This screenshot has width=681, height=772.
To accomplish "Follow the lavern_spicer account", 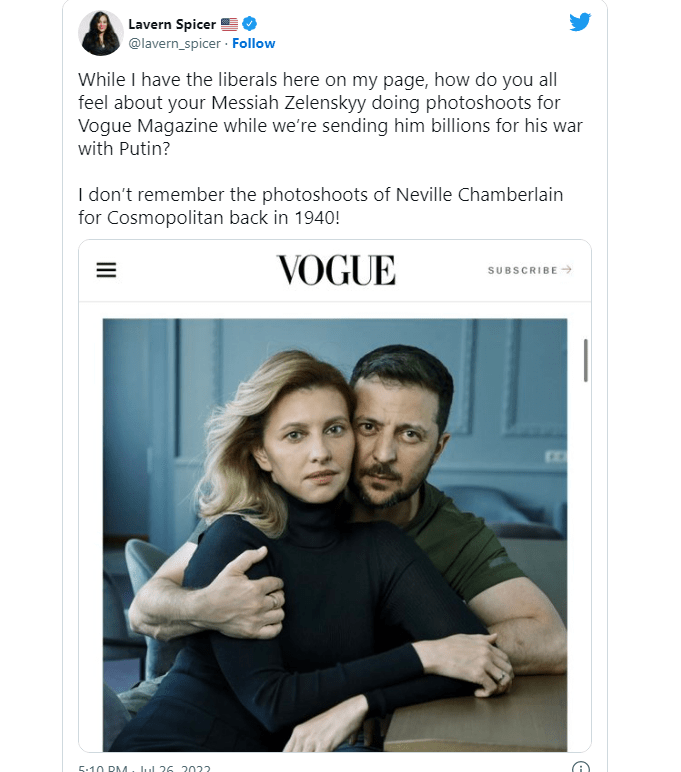I will 254,44.
